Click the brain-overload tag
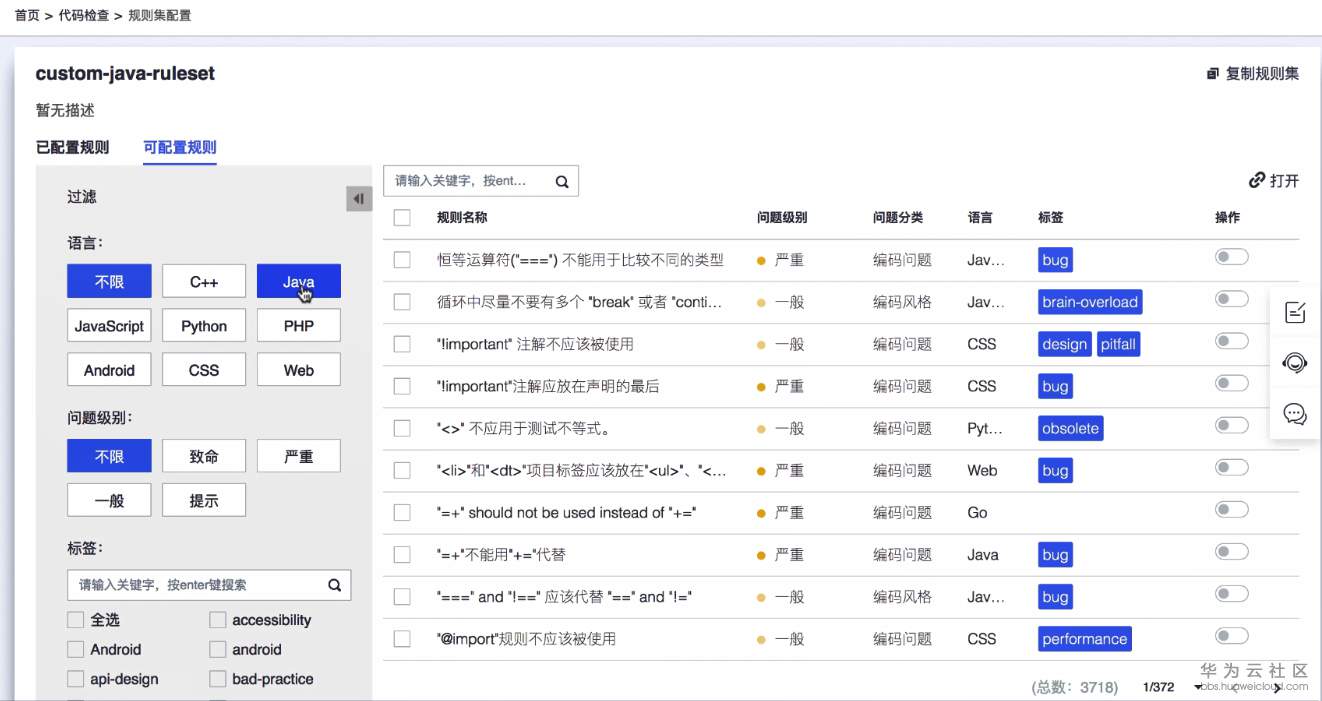 point(1090,302)
